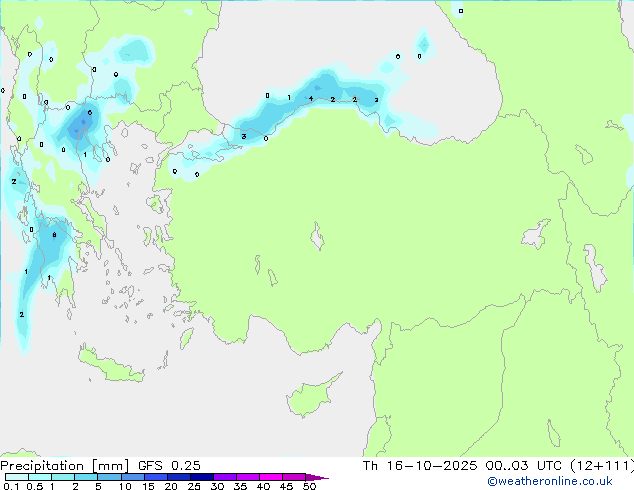The height and width of the screenshot is (490, 634).
Task: Click the '6' precipitation value on map
Action: 90,113
